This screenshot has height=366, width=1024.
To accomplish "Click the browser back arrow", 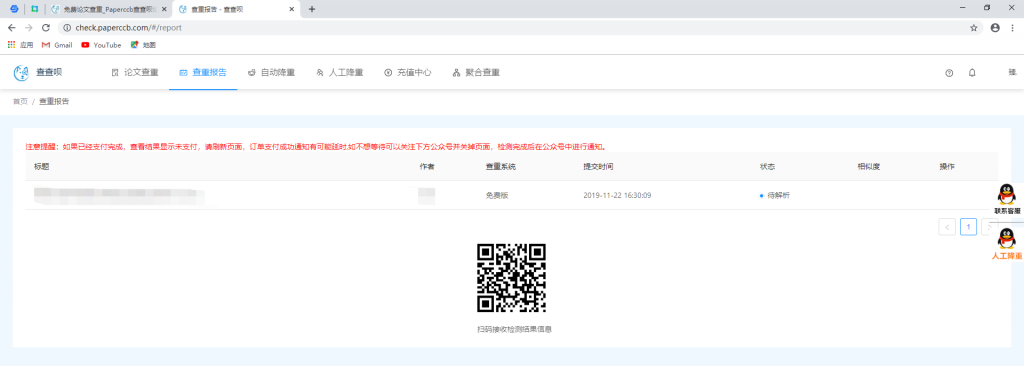I will click(12, 28).
